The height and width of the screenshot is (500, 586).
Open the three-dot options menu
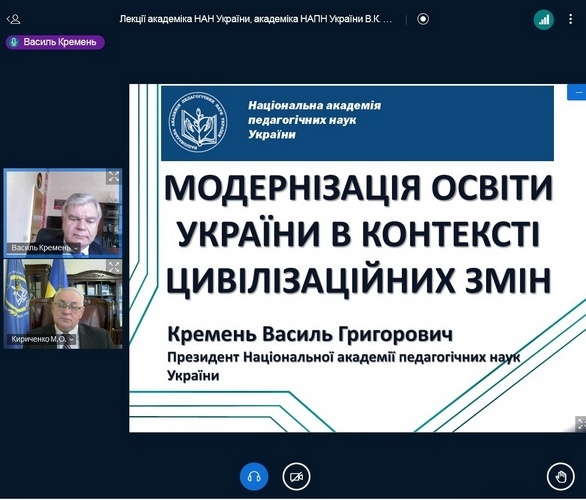point(570,19)
